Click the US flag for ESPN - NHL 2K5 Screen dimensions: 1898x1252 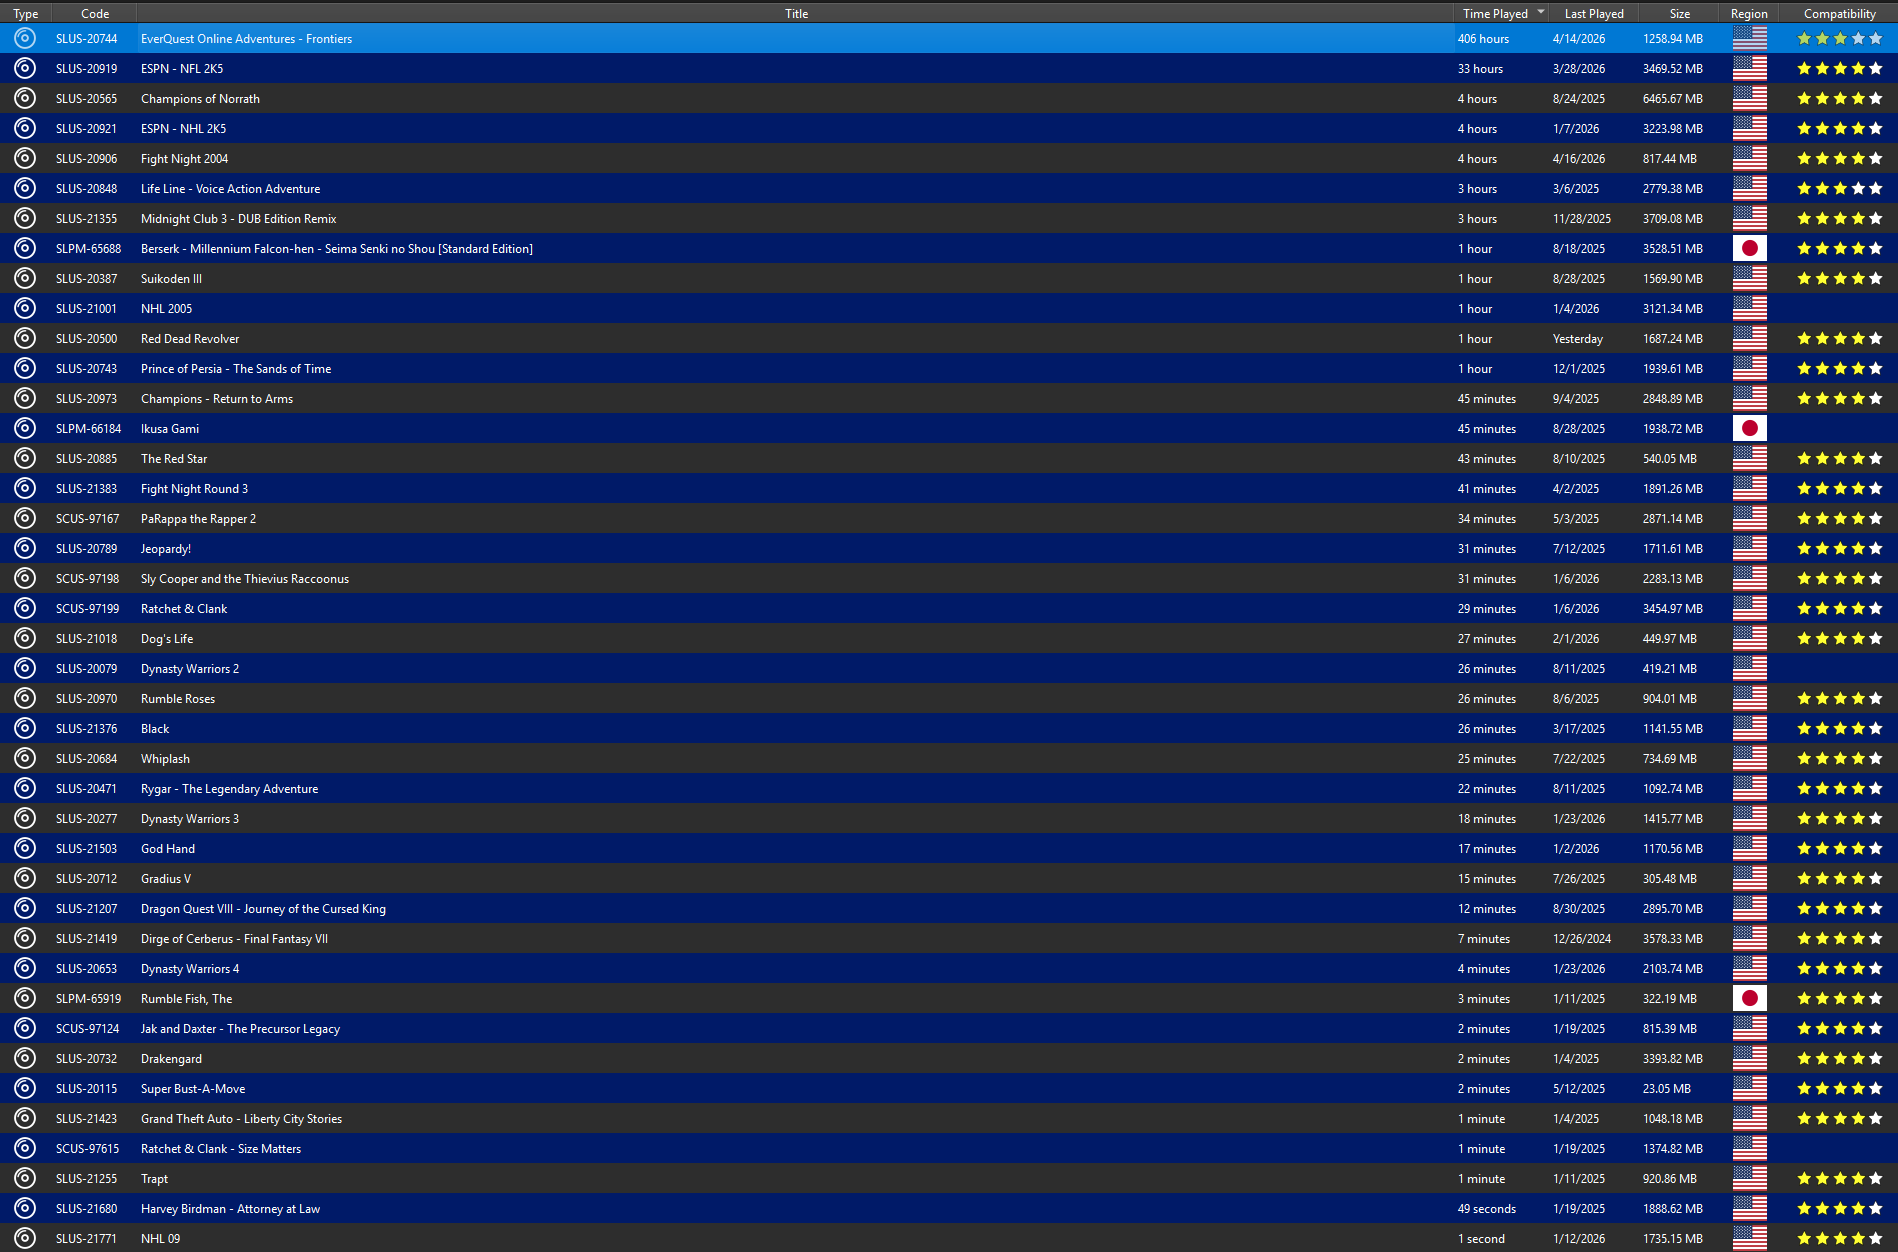tap(1750, 128)
